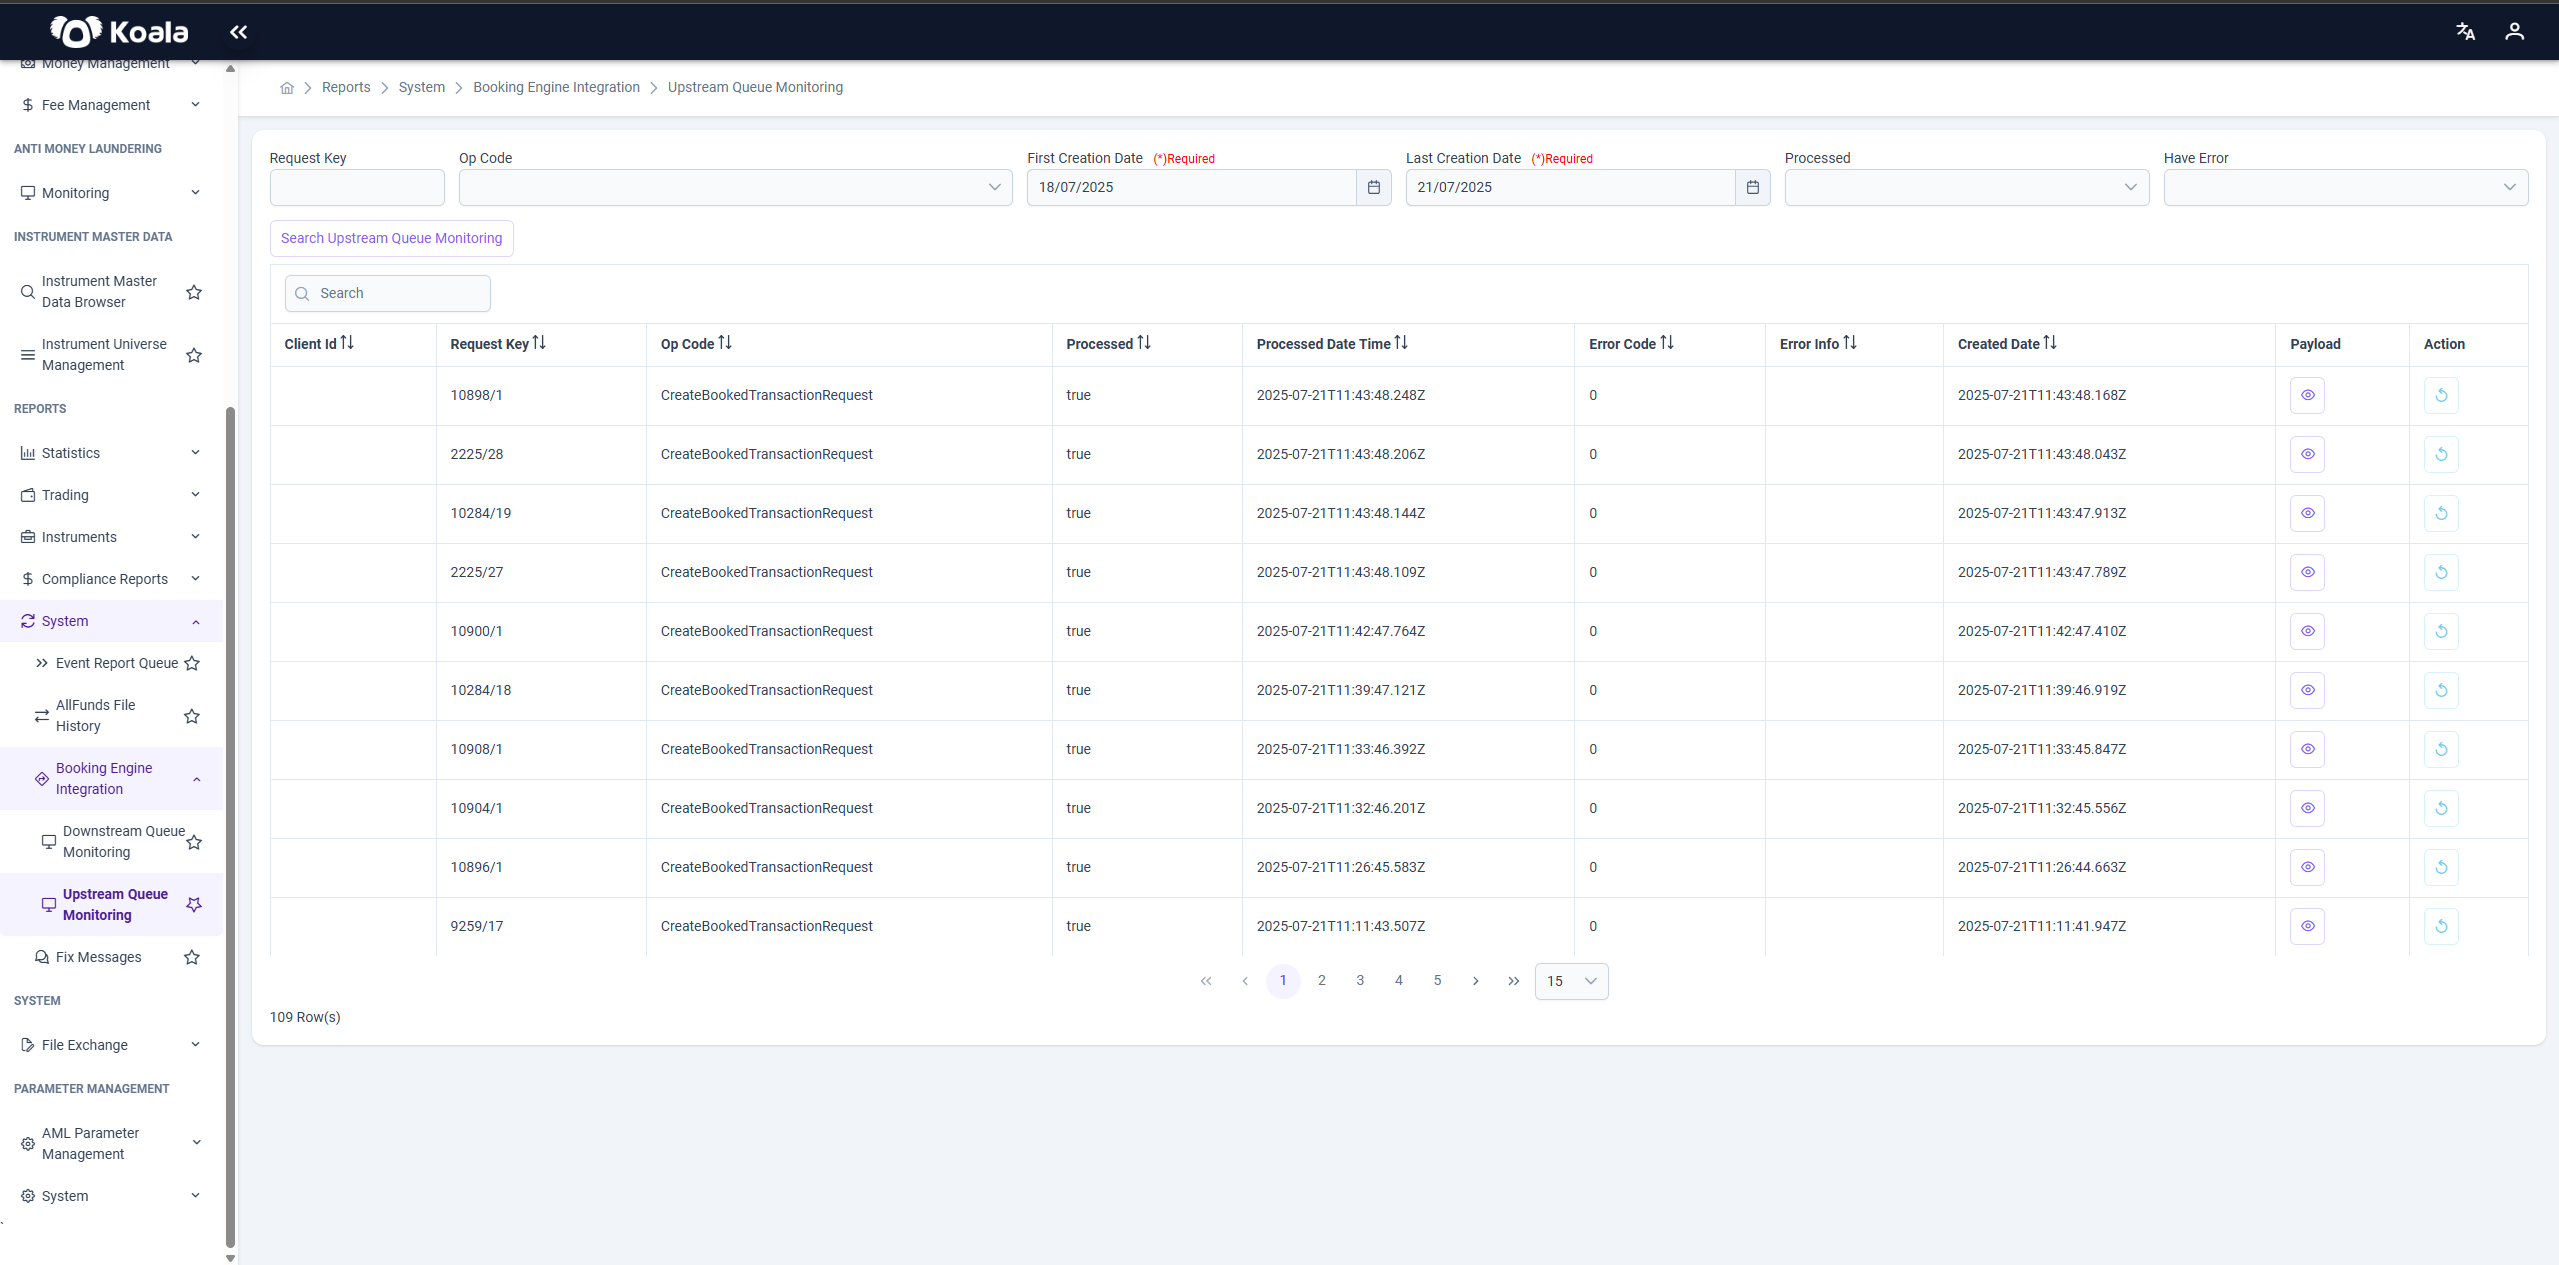Screen dimensions: 2559x1265
Task: Click Search Upstream Queue Monitoring button
Action: [391, 239]
